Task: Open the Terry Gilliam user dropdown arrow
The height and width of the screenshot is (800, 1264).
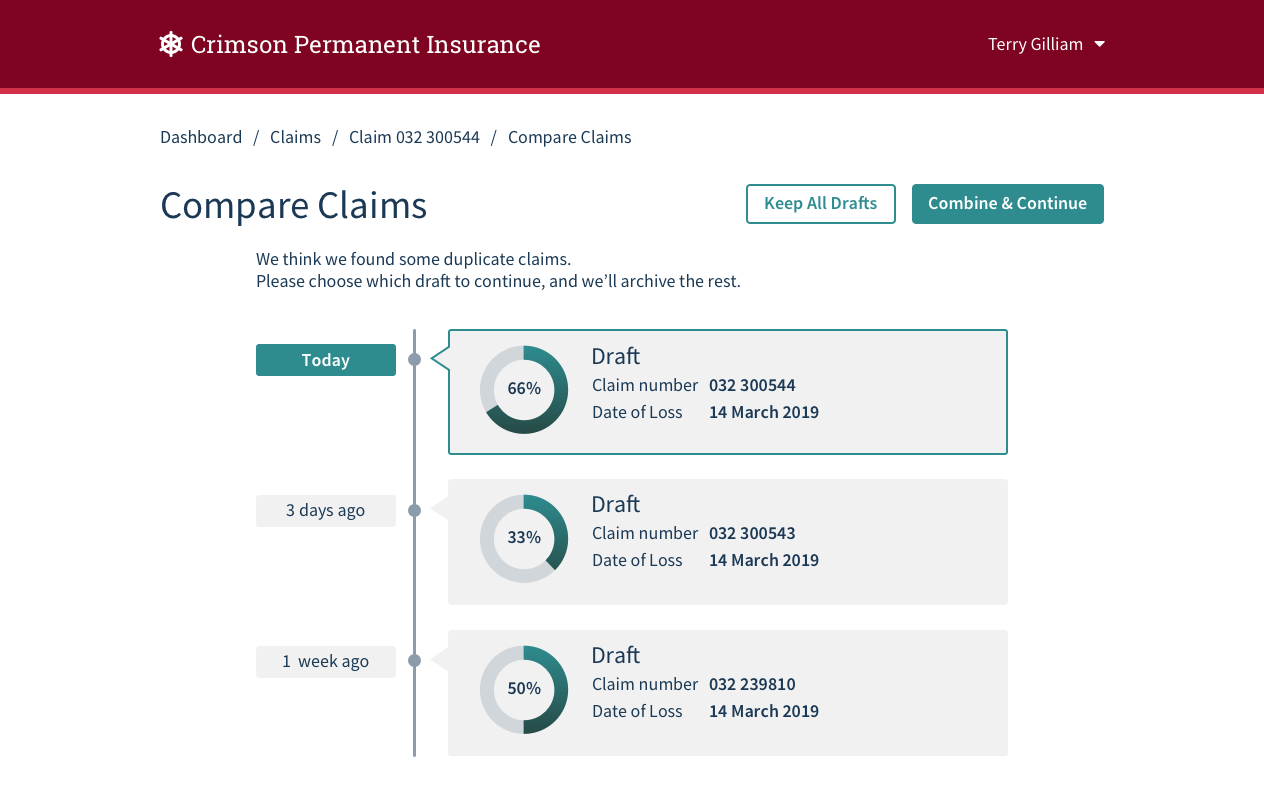Action: point(1100,44)
